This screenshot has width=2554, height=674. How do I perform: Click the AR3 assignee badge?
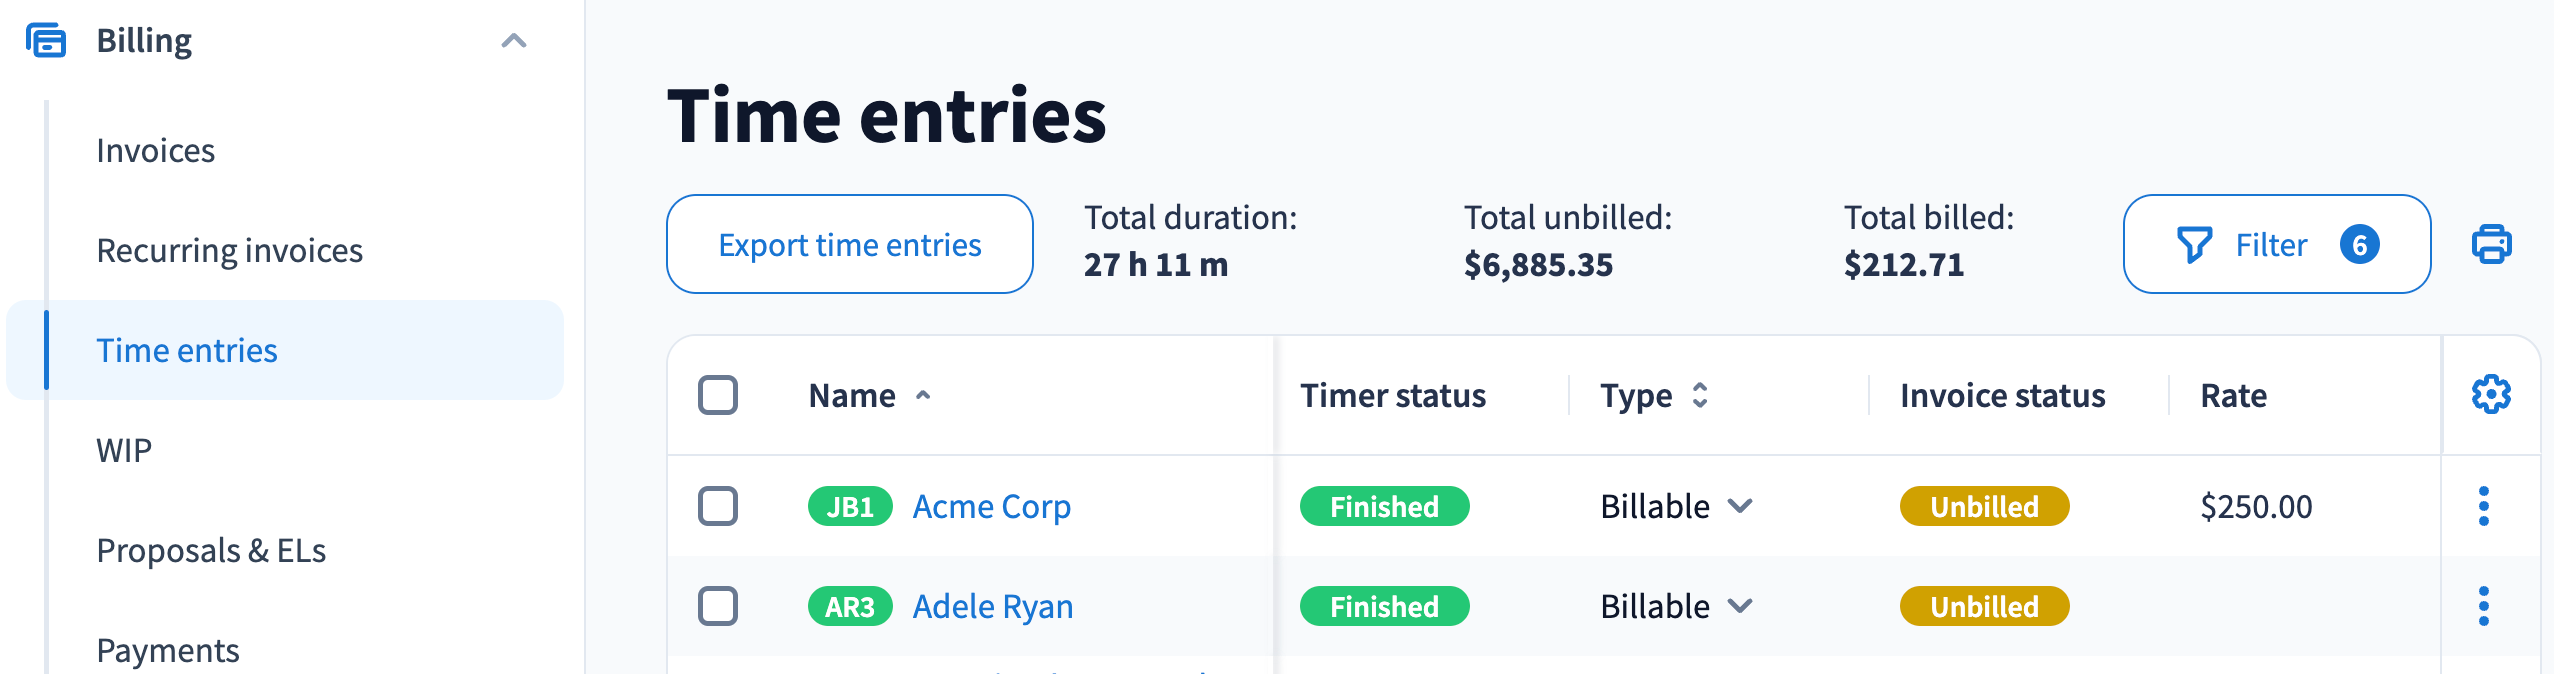[x=850, y=606]
